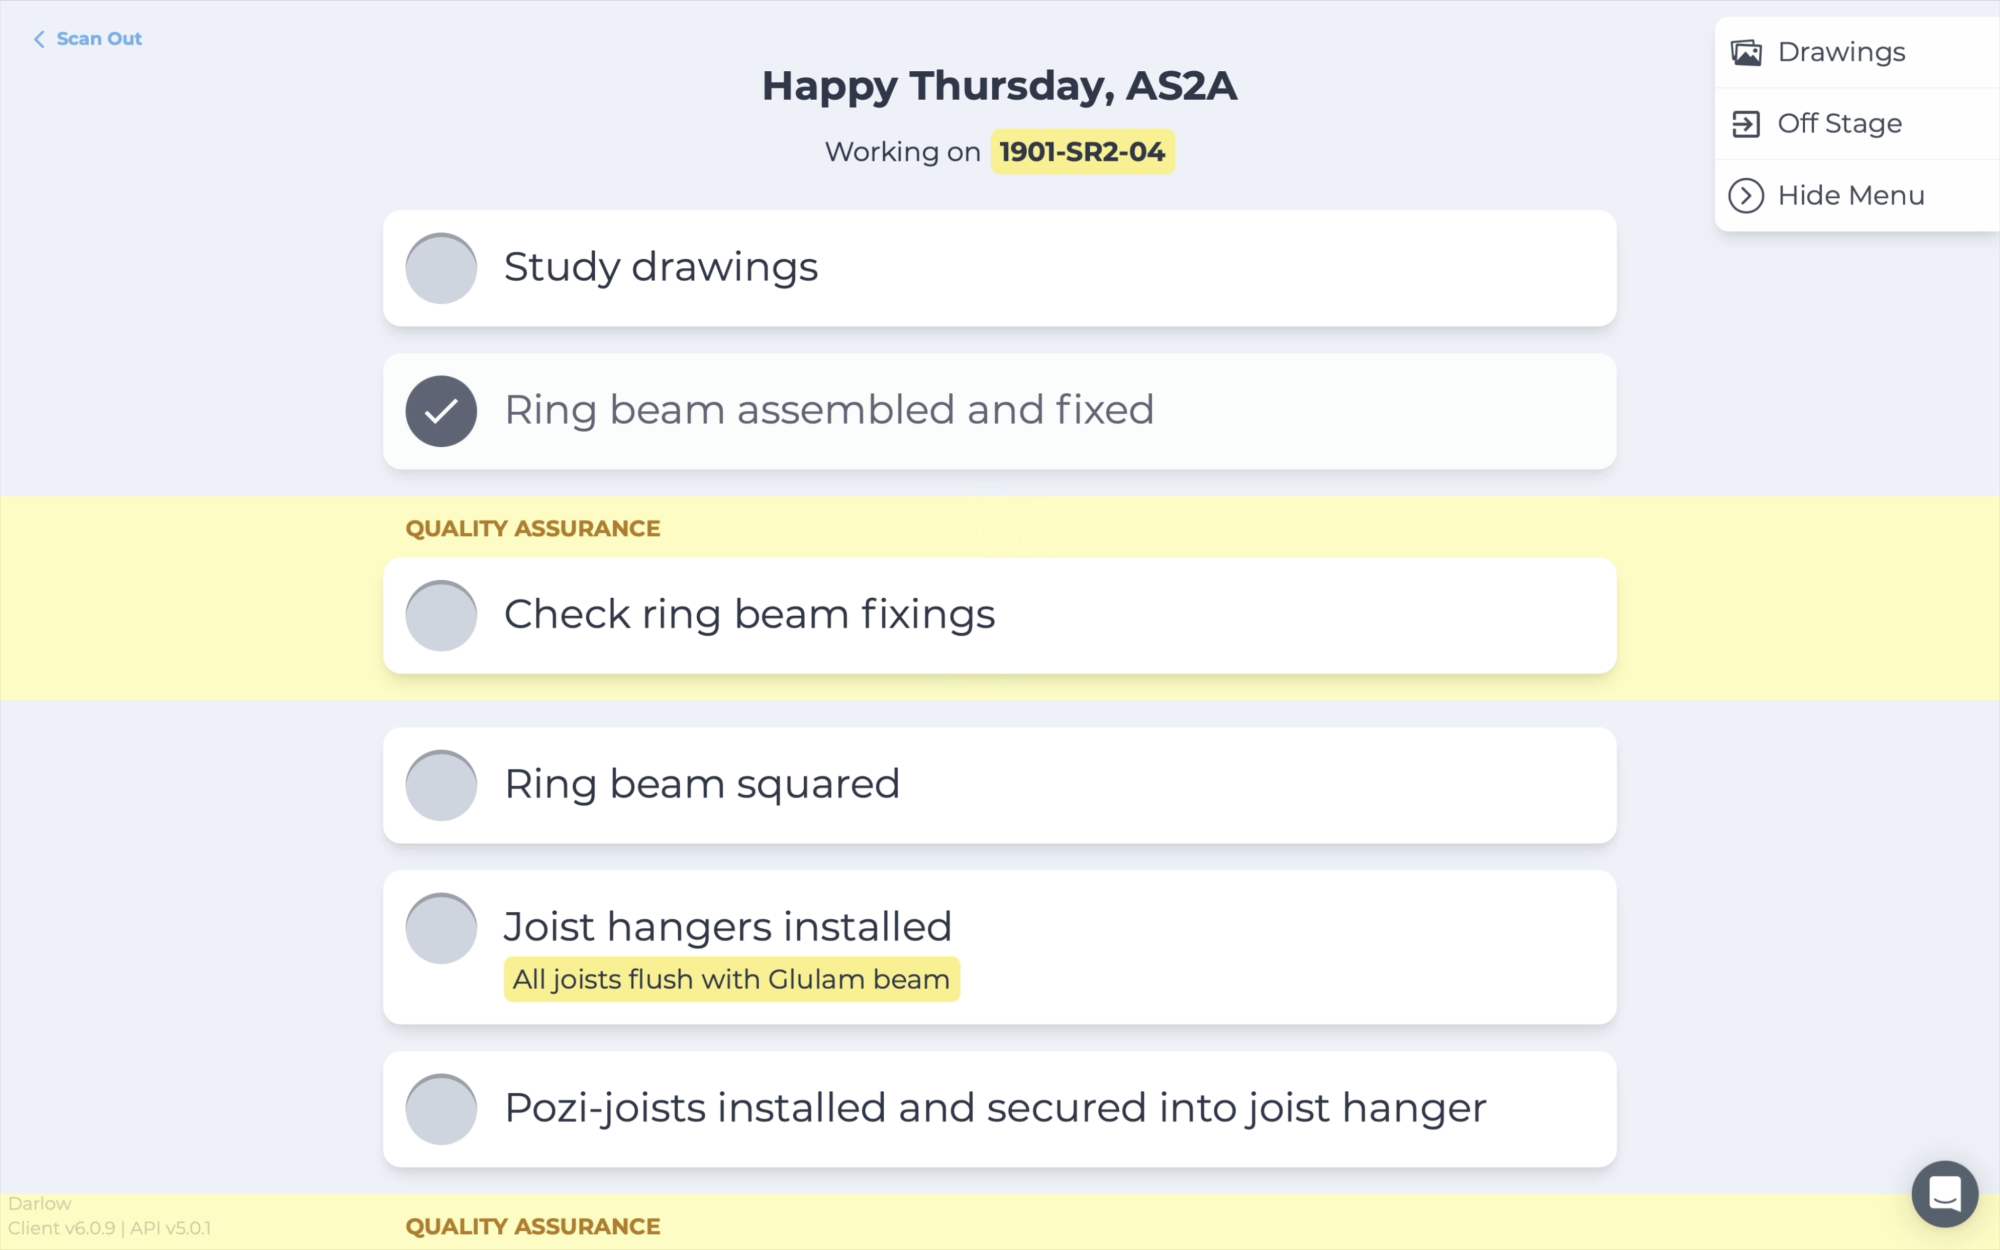
Task: Click the Joist hangers installed task label
Action: click(727, 927)
